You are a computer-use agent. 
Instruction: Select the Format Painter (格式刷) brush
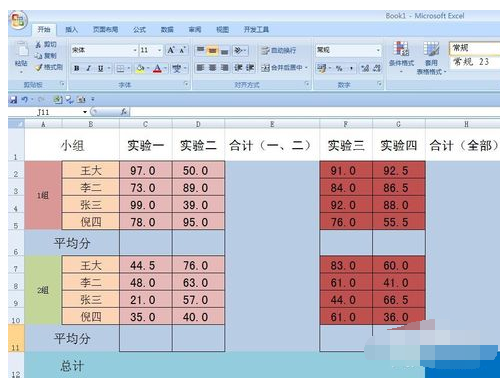(x=49, y=67)
